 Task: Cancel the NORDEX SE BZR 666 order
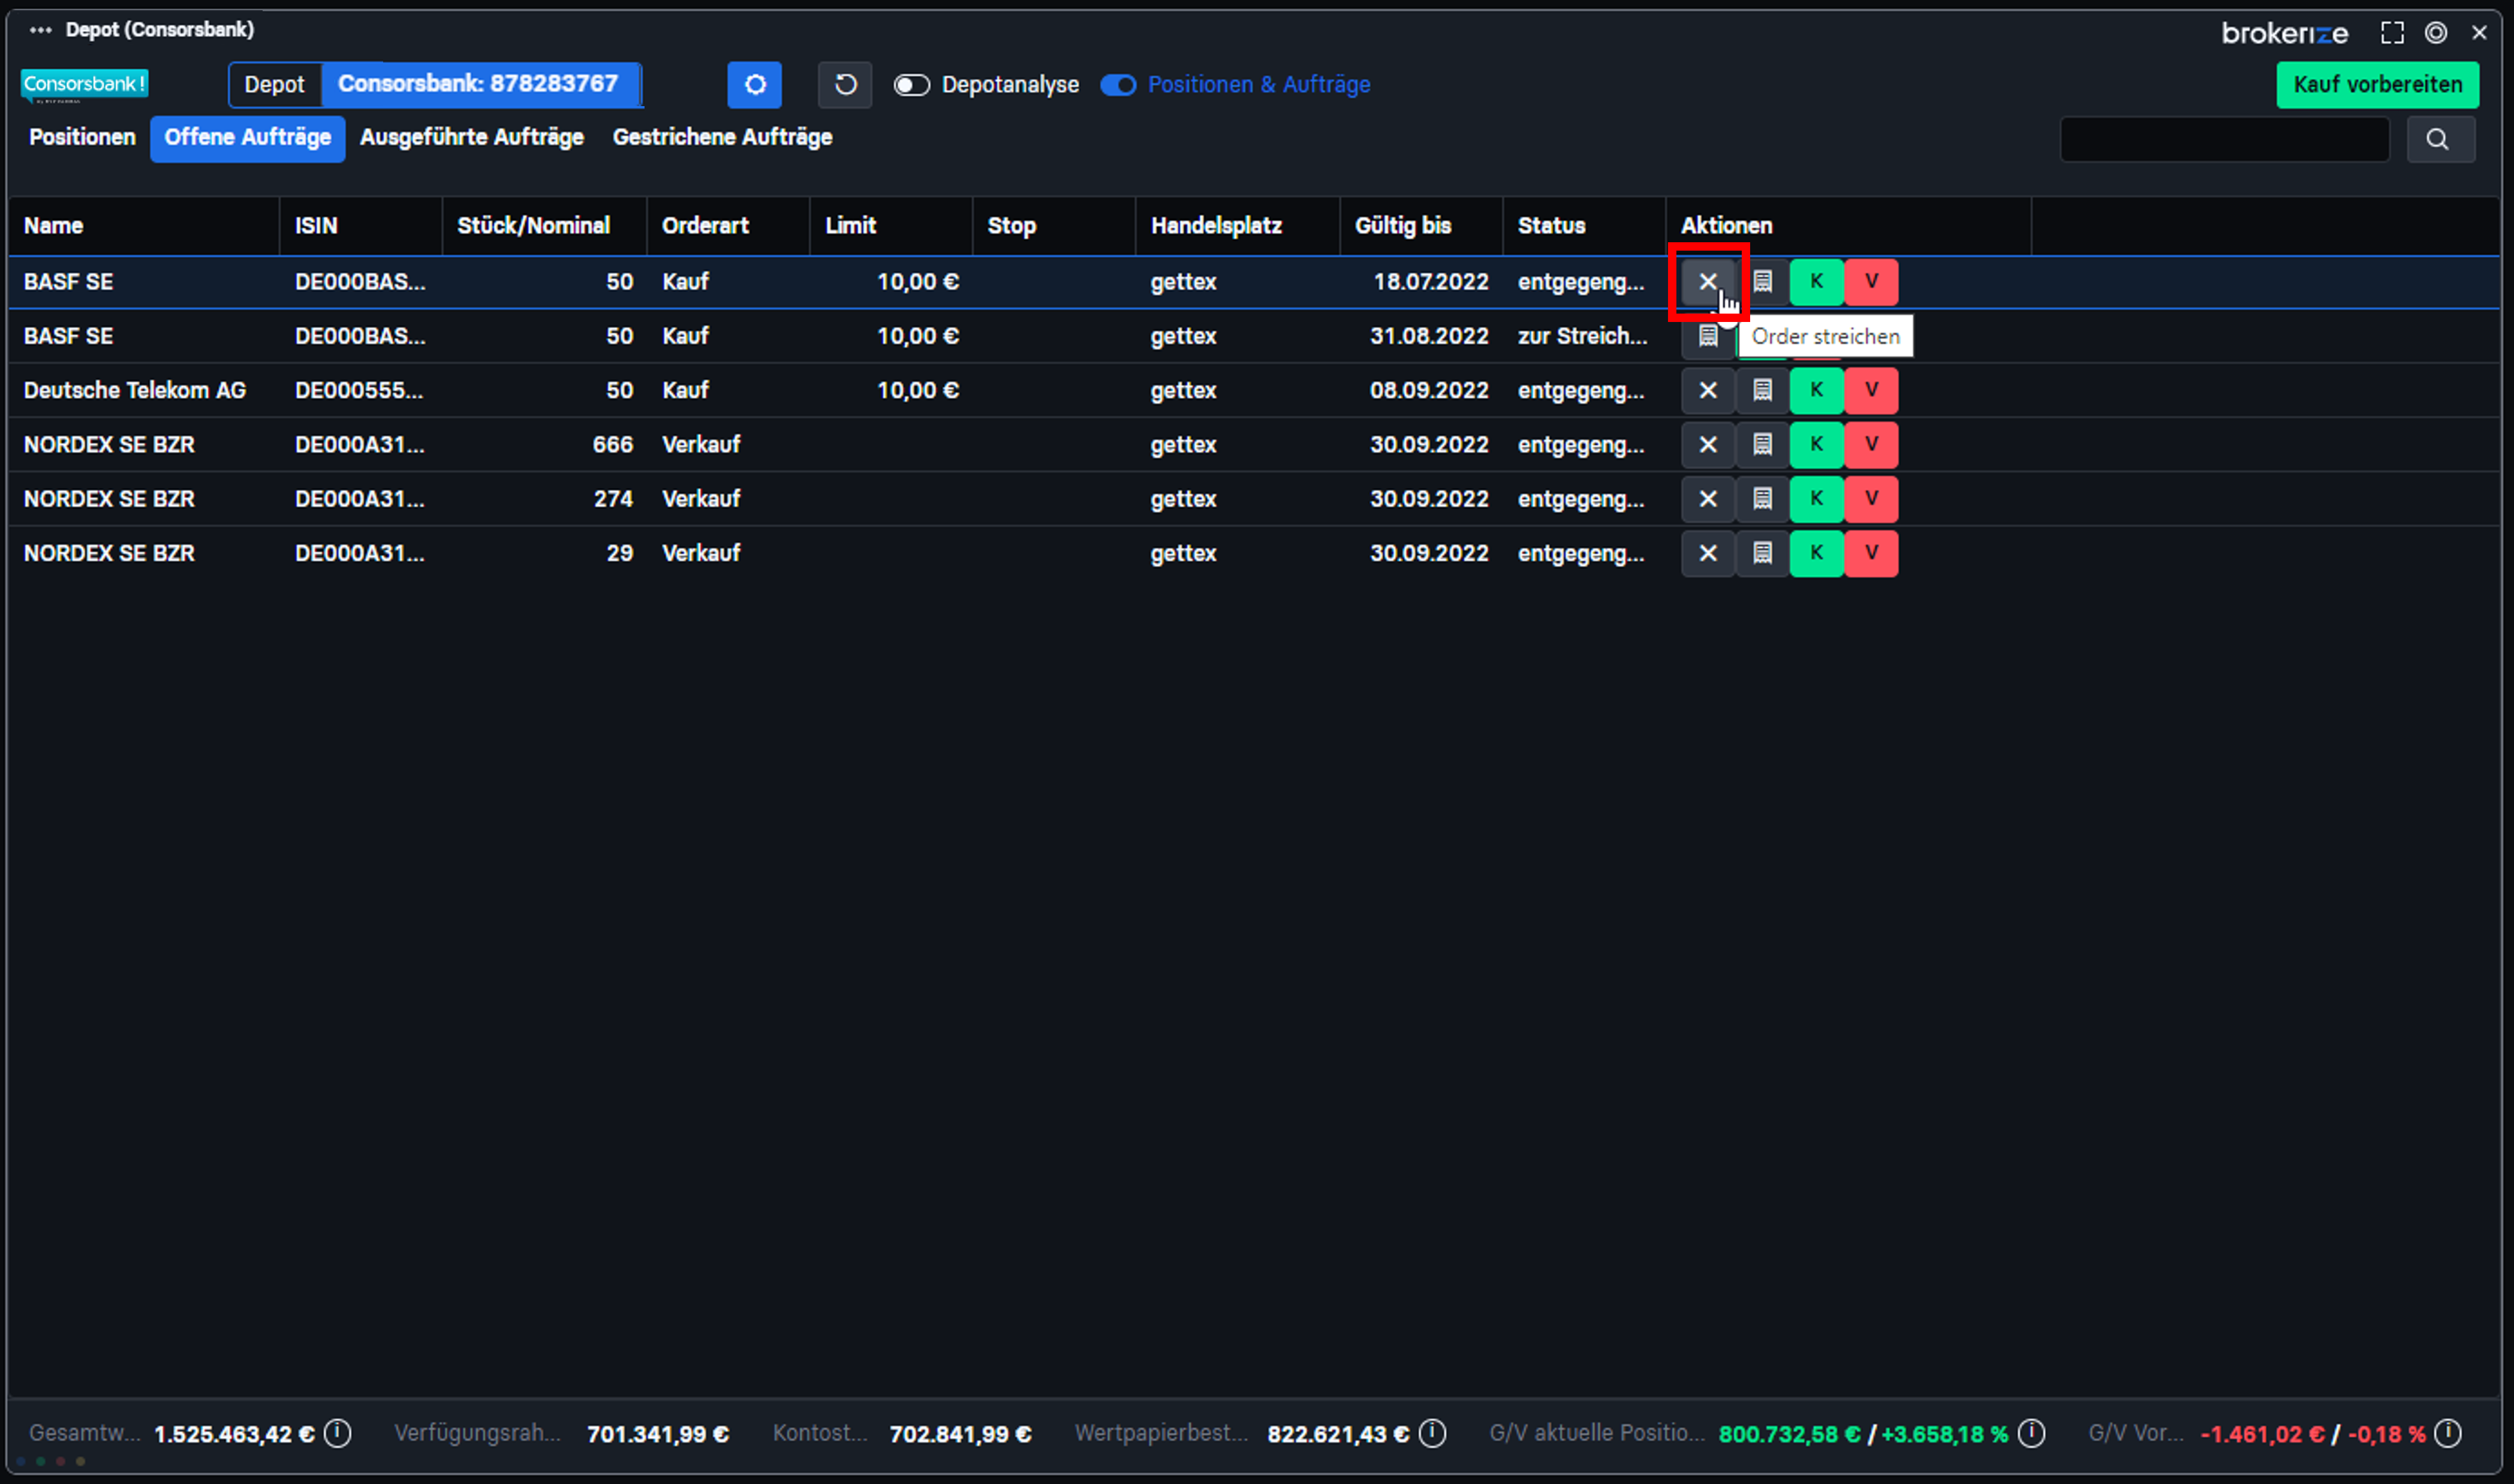pos(1708,444)
